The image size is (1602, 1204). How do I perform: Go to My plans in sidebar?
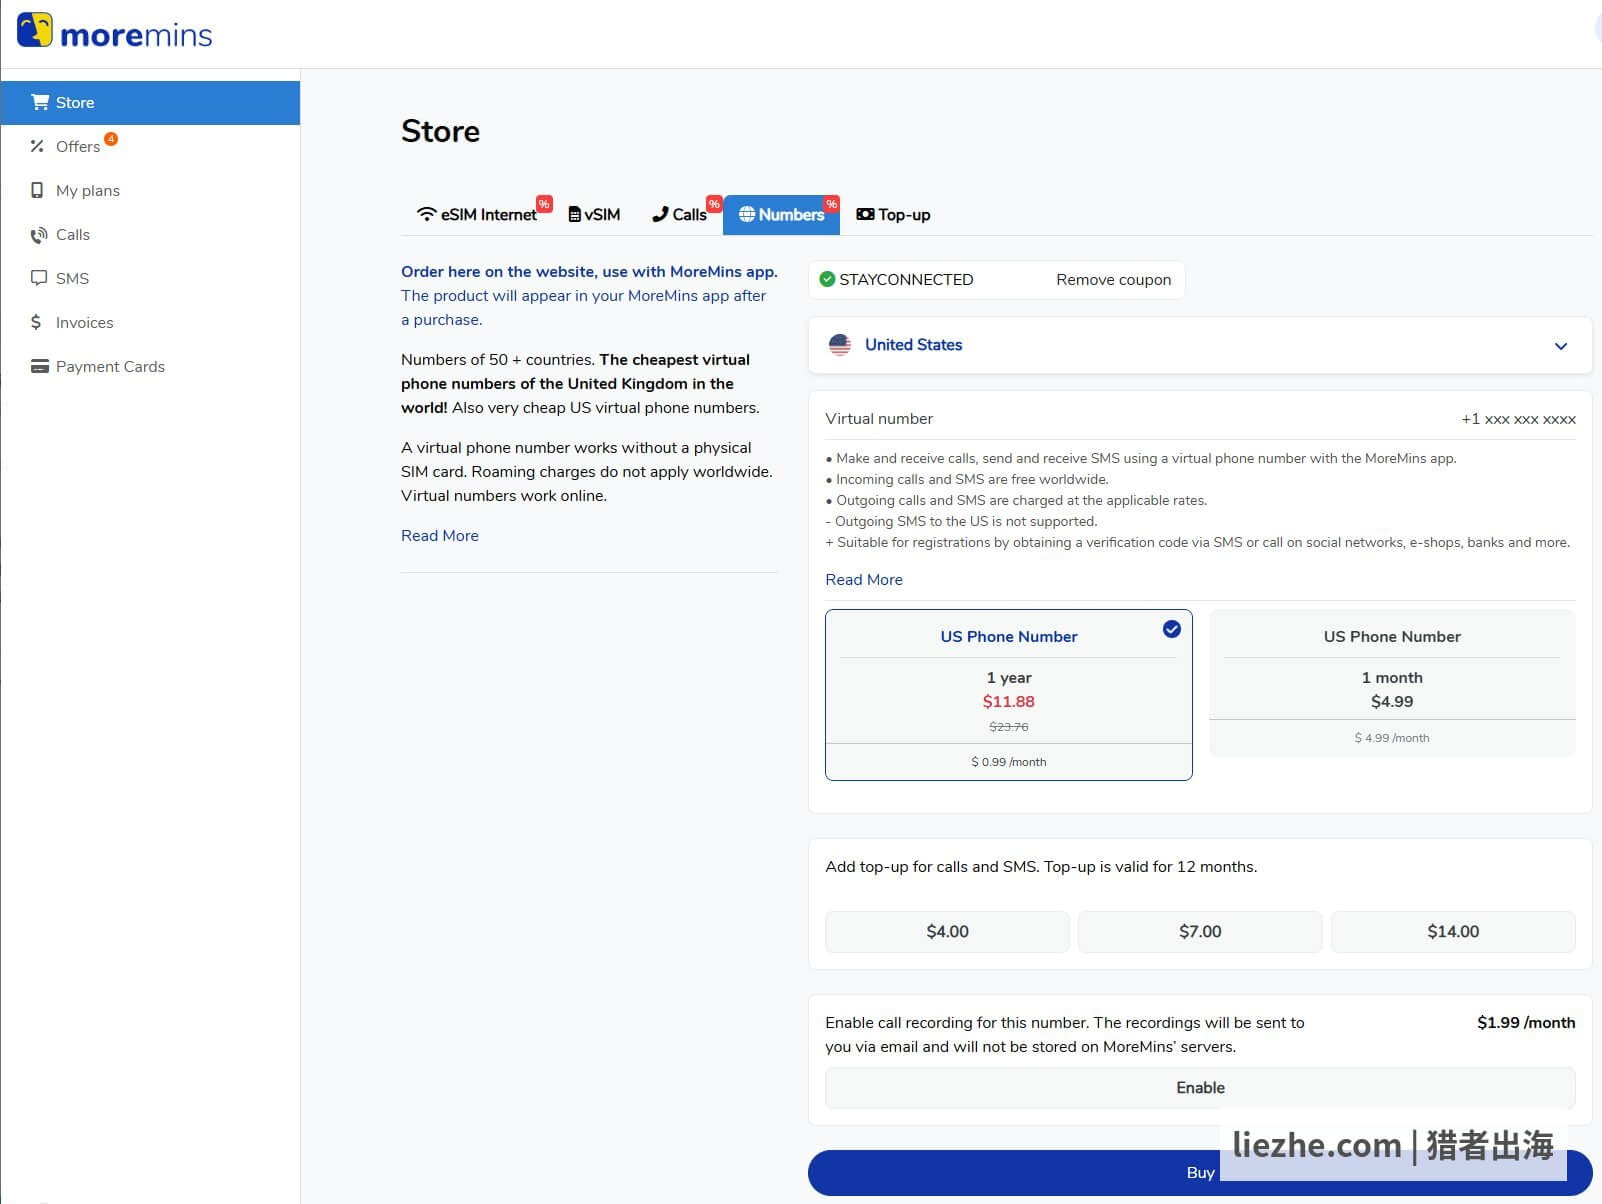pos(150,190)
